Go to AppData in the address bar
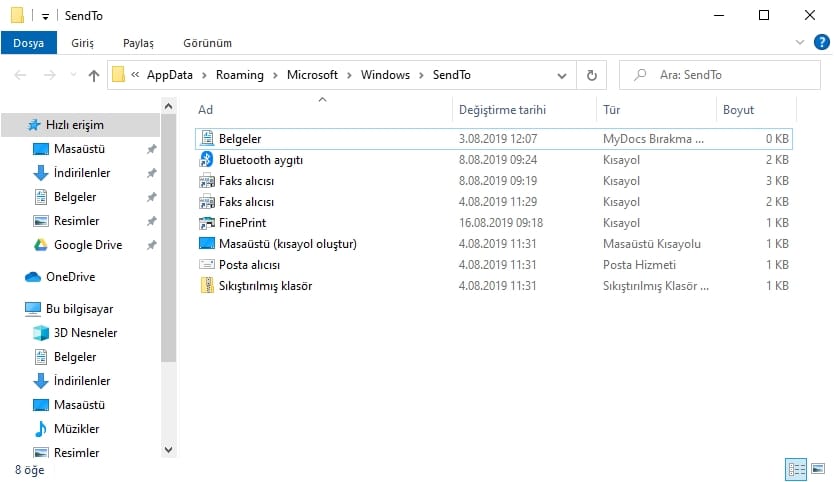The height and width of the screenshot is (482, 834). coord(170,75)
